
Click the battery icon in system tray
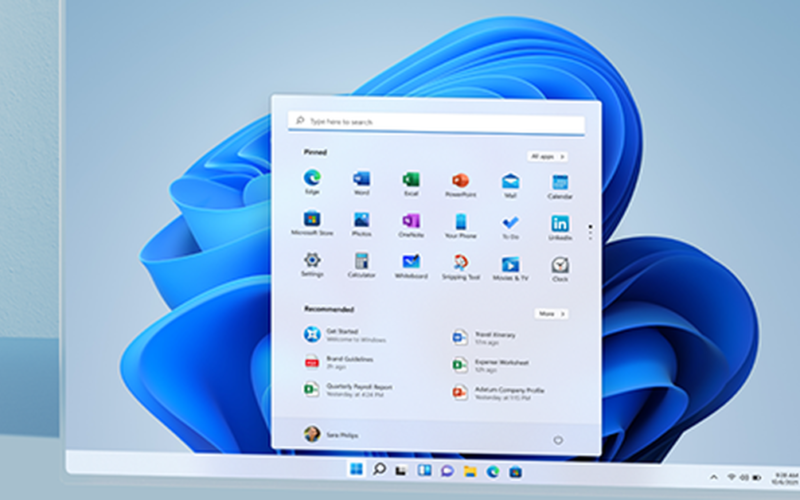coord(757,478)
